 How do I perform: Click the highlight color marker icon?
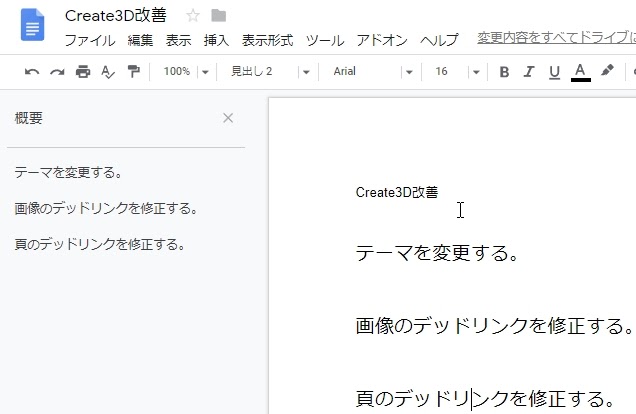(x=607, y=72)
